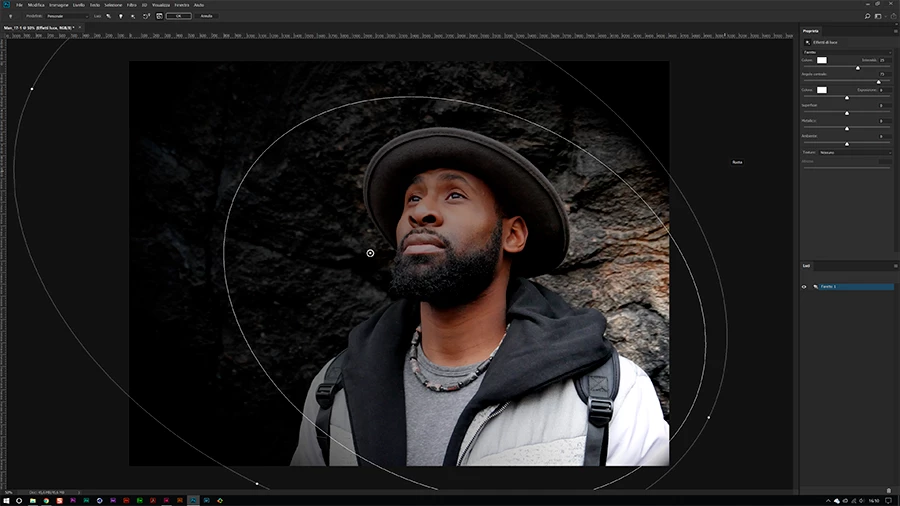
Task: Show hidden tray icons chevron
Action: point(828,501)
